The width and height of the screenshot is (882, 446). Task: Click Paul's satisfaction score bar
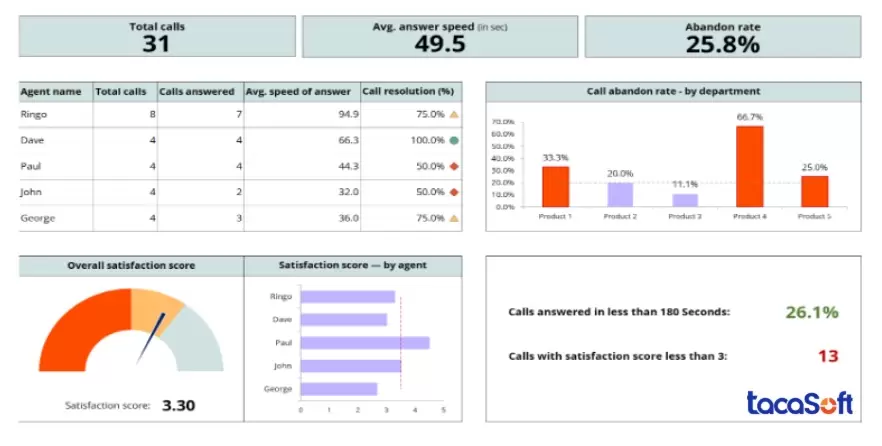pyautogui.click(x=365, y=343)
